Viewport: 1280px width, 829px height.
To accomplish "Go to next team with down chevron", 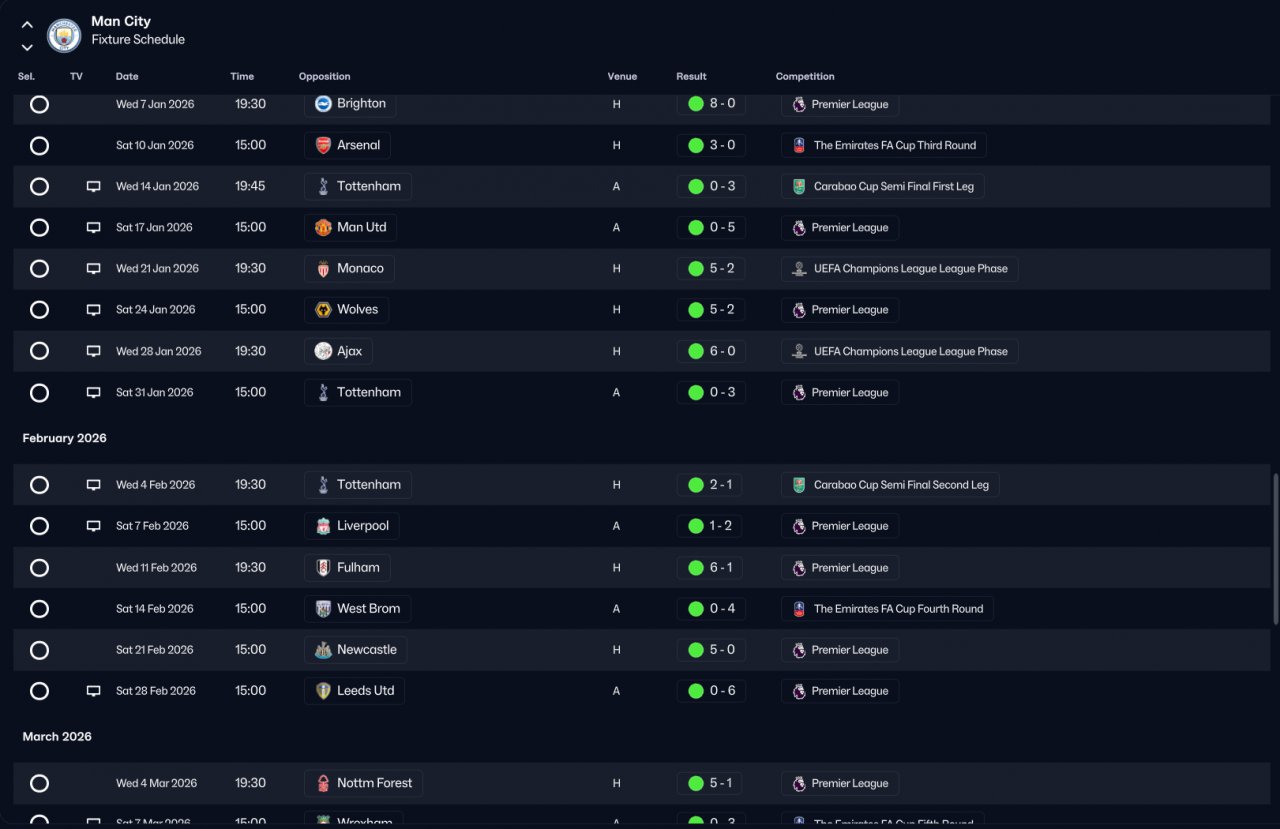I will click(27, 47).
